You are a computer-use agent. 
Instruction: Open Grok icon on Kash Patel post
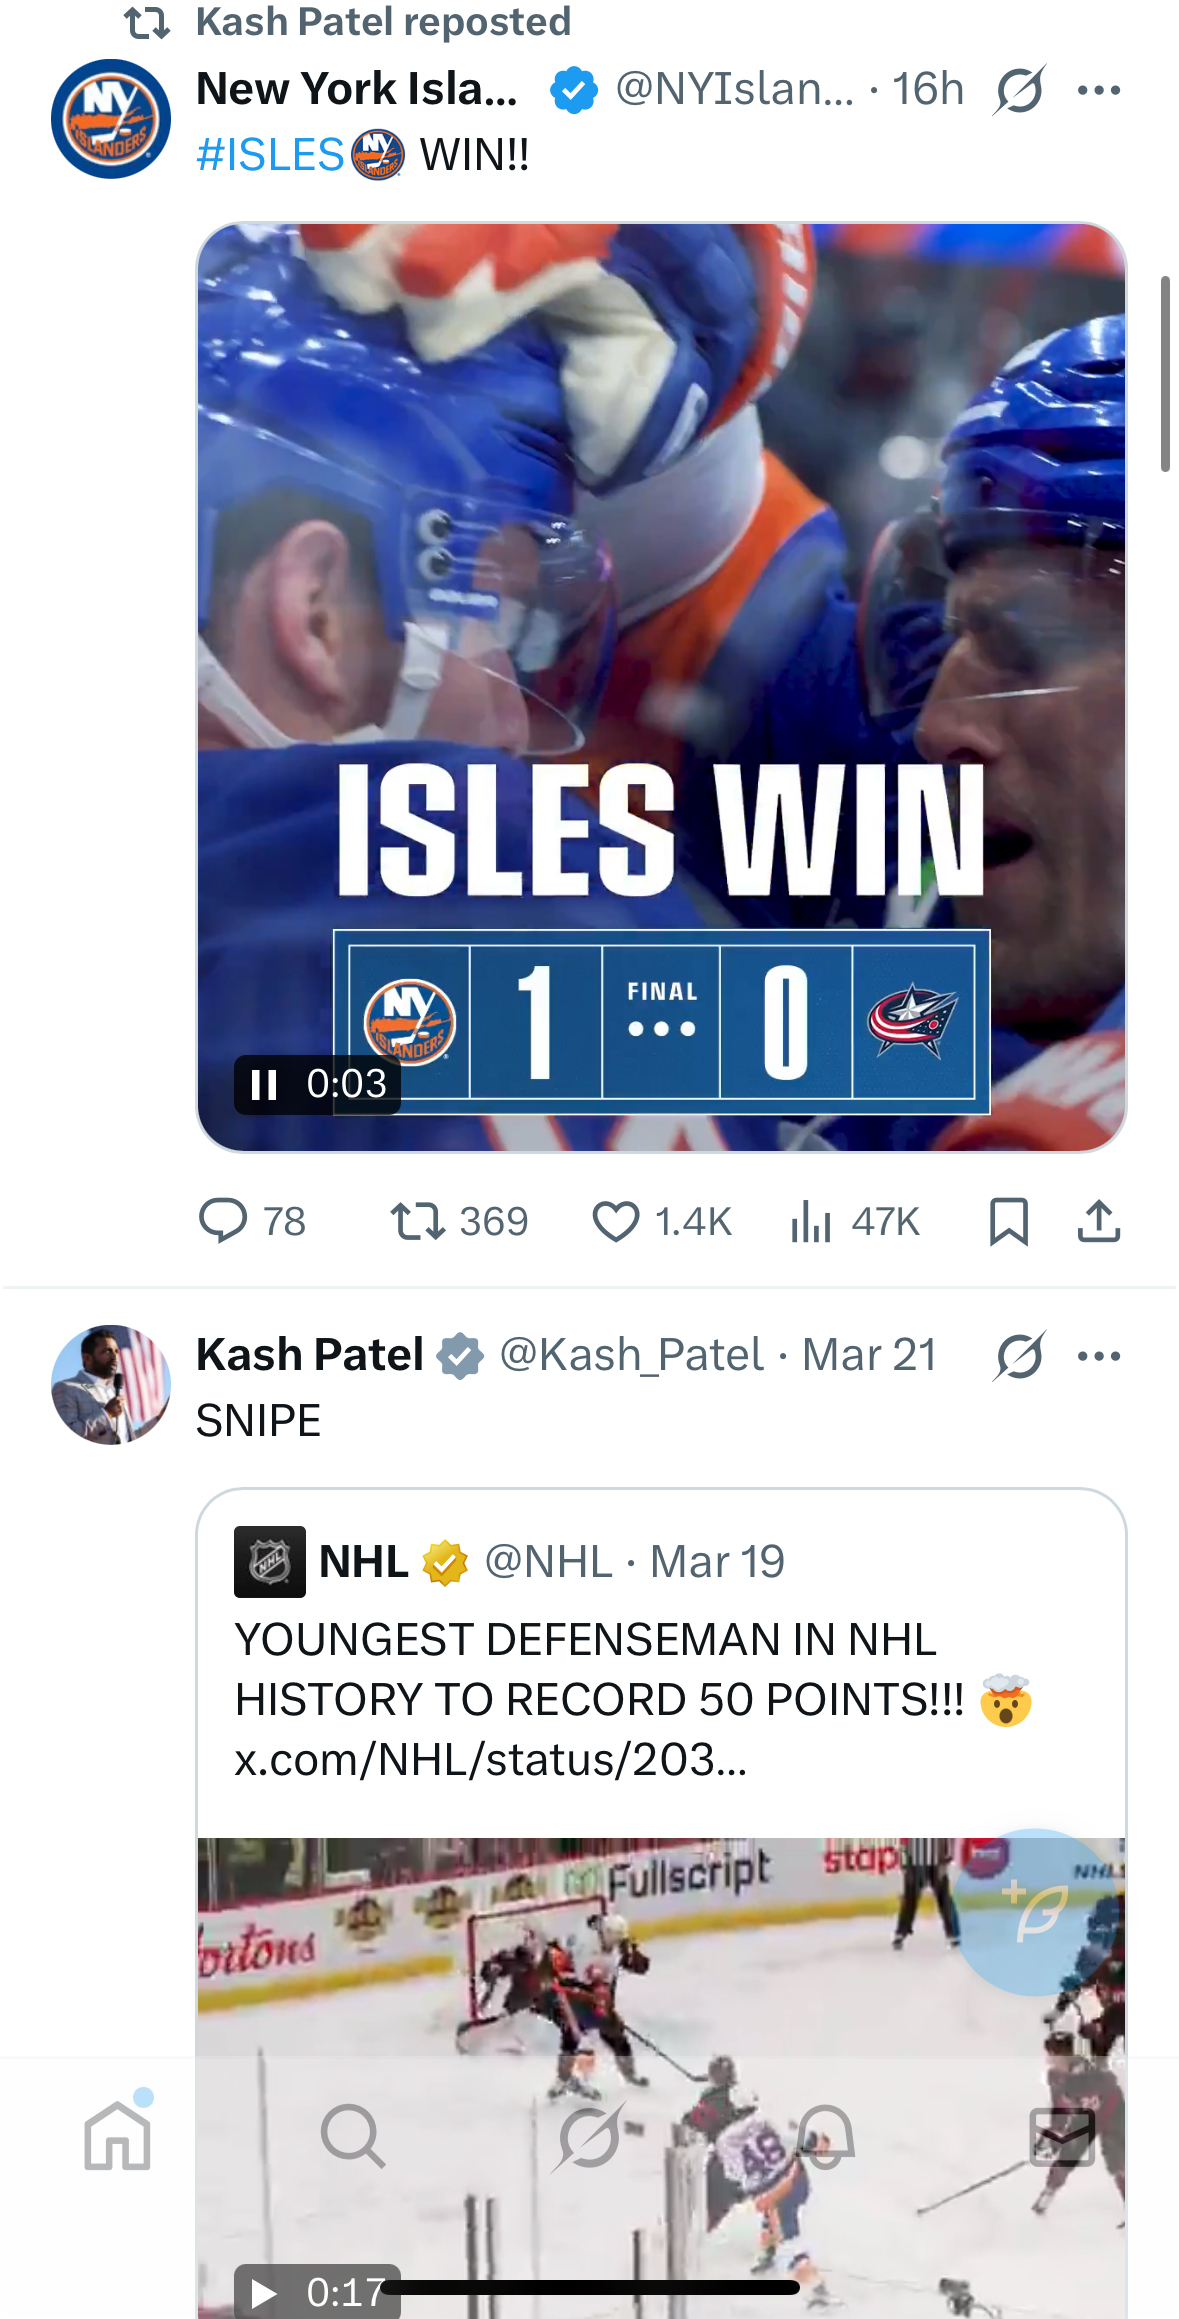pyautogui.click(x=1019, y=1356)
